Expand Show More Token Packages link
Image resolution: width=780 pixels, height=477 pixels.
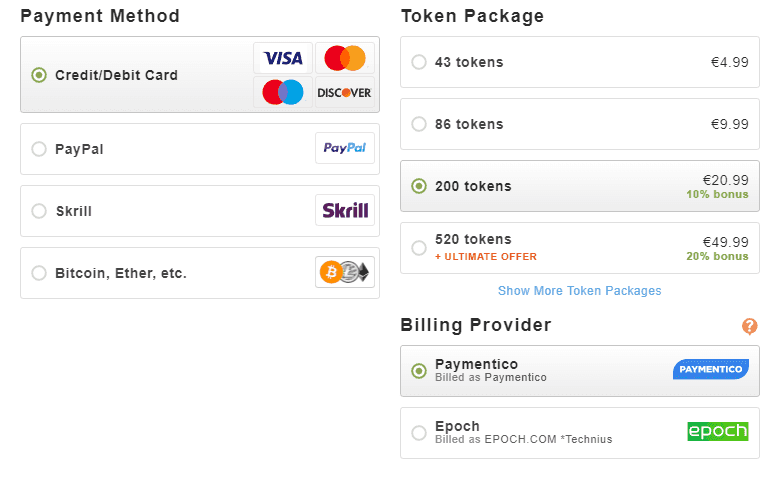[x=580, y=290]
